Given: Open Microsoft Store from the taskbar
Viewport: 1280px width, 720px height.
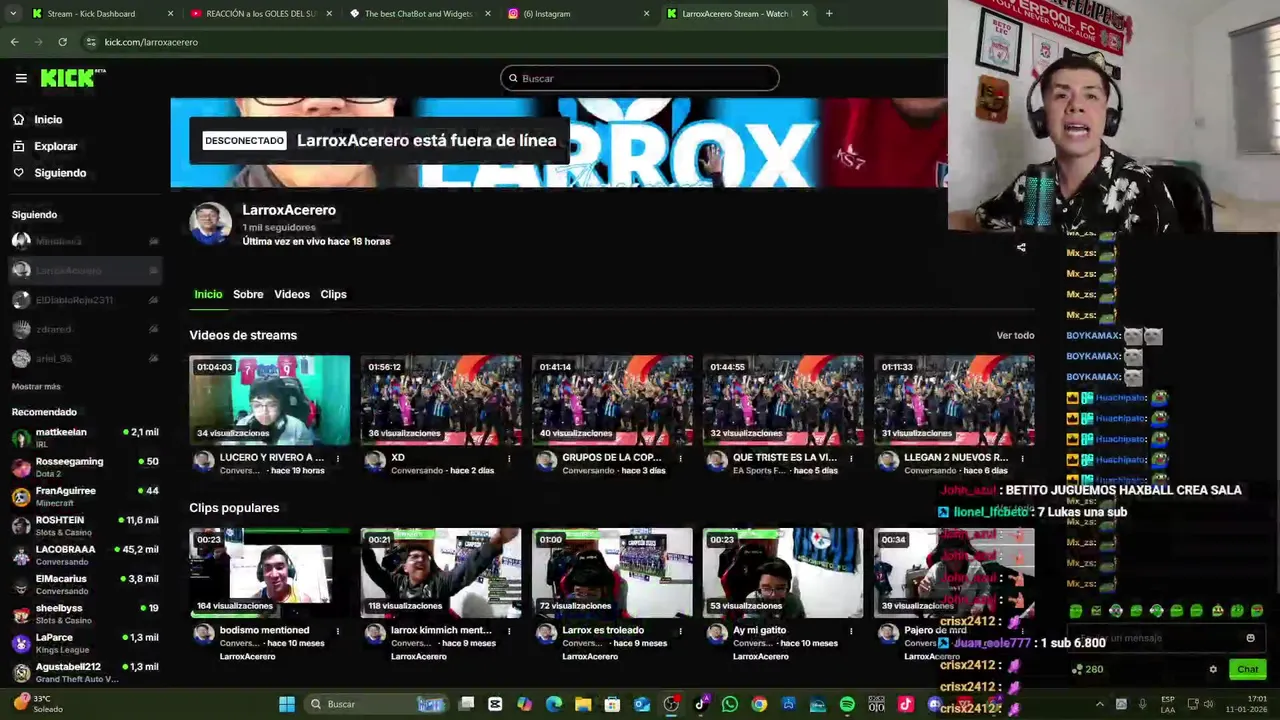Looking at the screenshot, I should pyautogui.click(x=612, y=704).
